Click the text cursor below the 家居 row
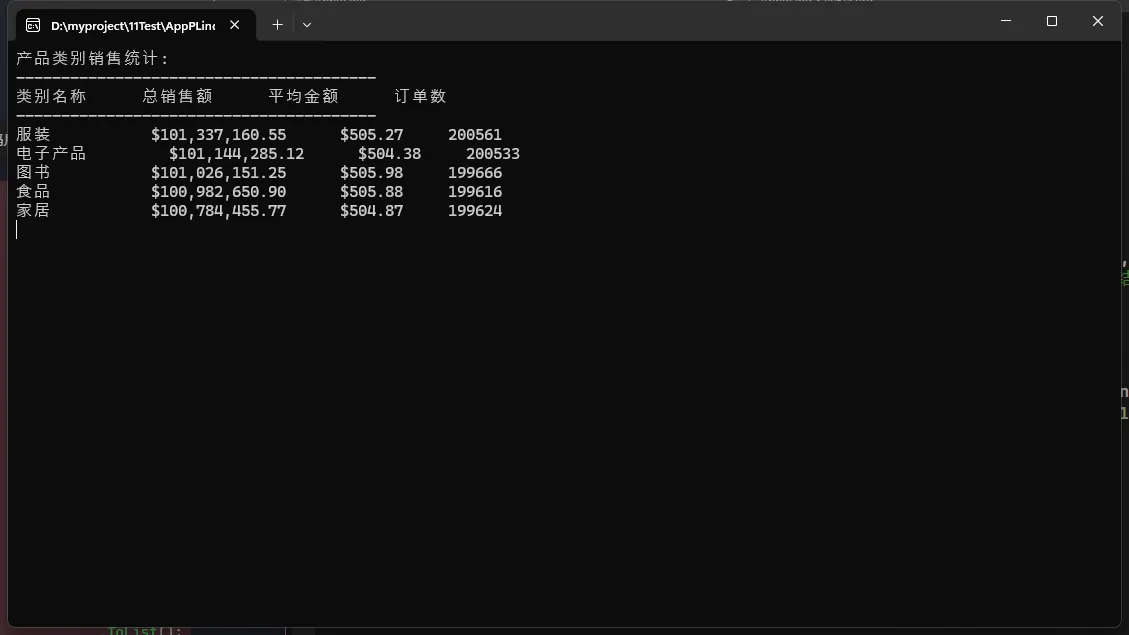Viewport: 1129px width, 635px height. (x=17, y=230)
